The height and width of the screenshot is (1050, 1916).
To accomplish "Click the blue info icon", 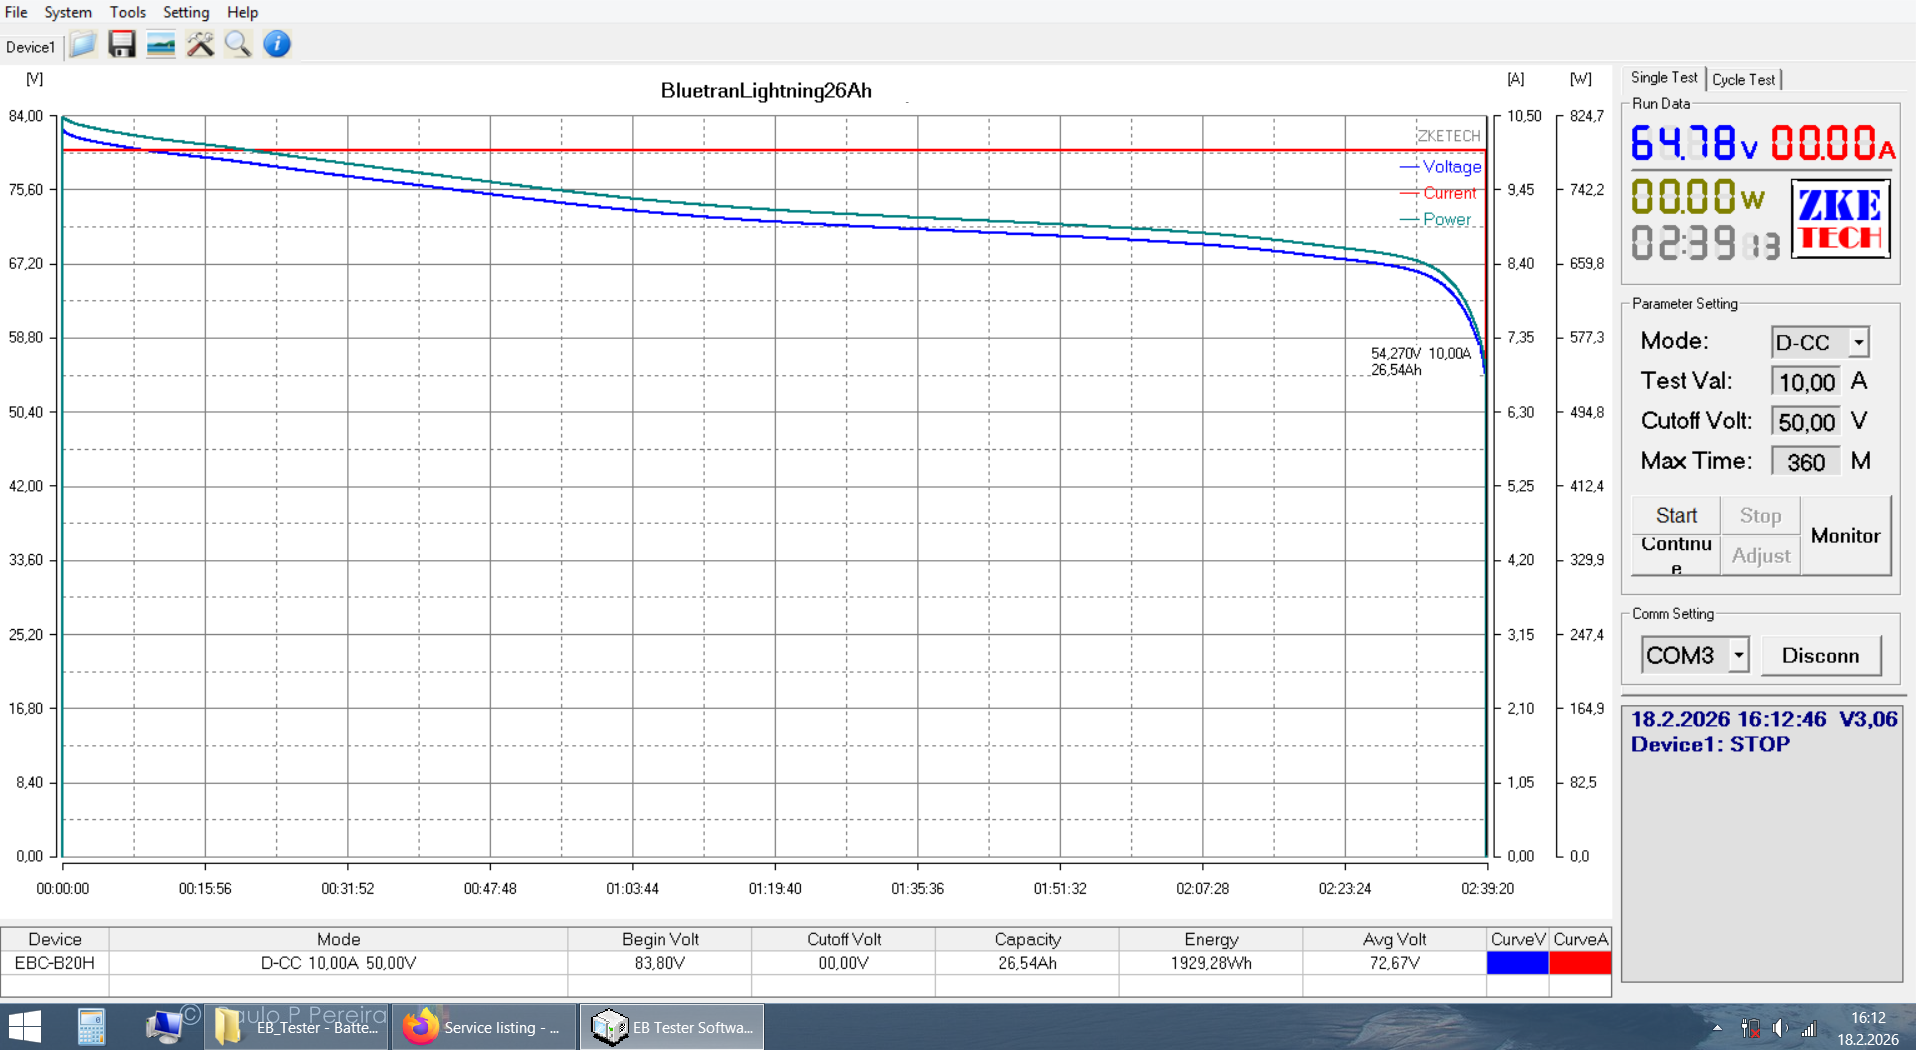I will (x=277, y=45).
